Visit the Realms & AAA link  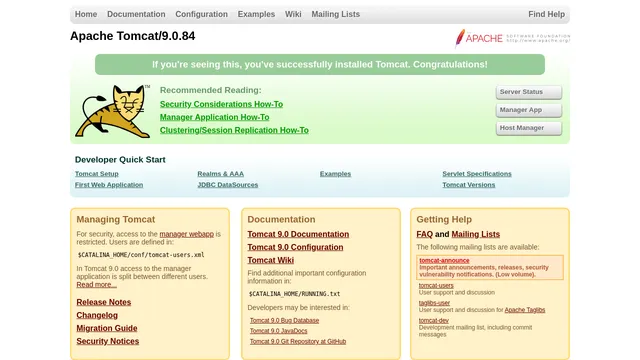(x=220, y=174)
